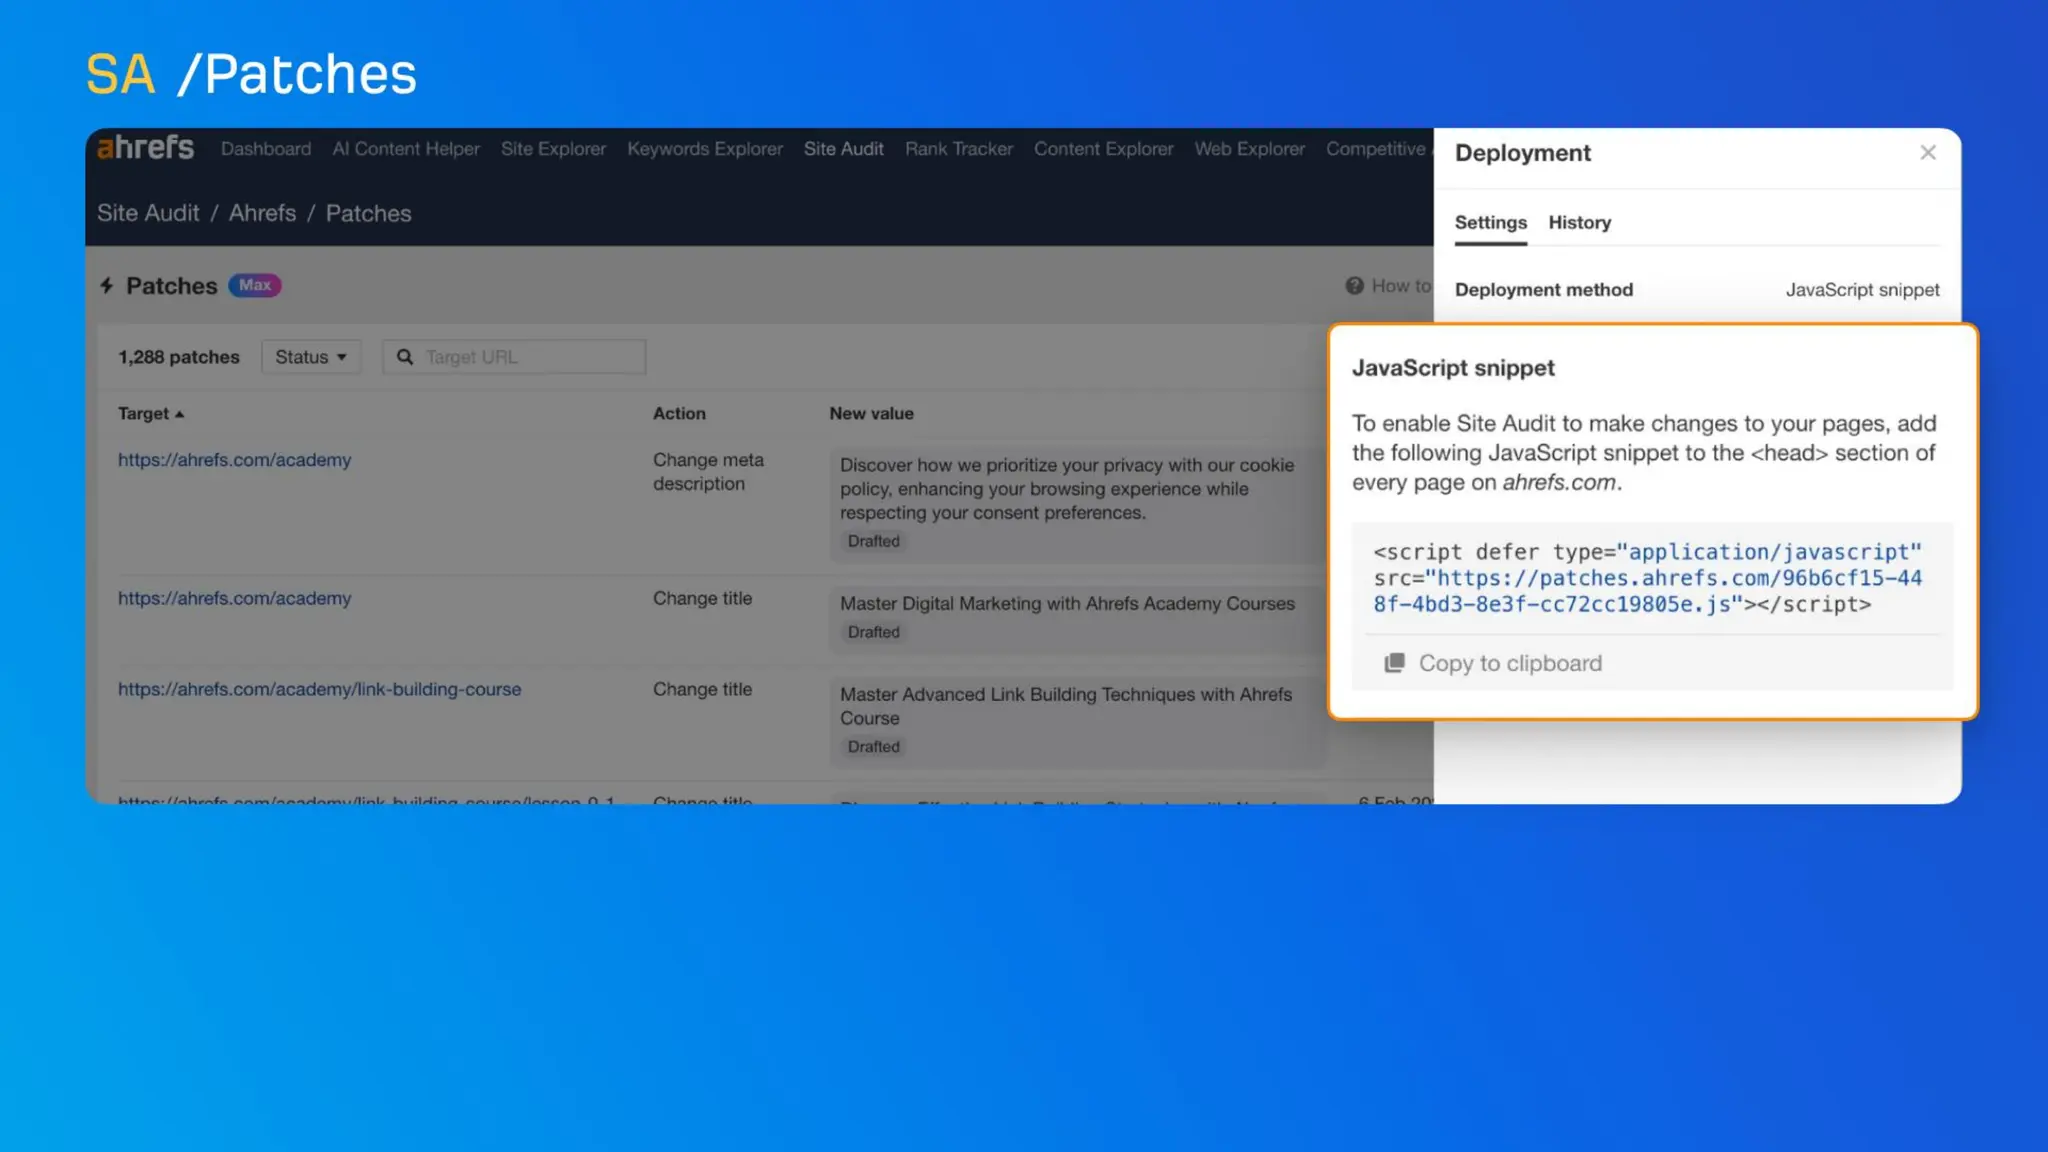Open Content Explorer

tap(1104, 149)
